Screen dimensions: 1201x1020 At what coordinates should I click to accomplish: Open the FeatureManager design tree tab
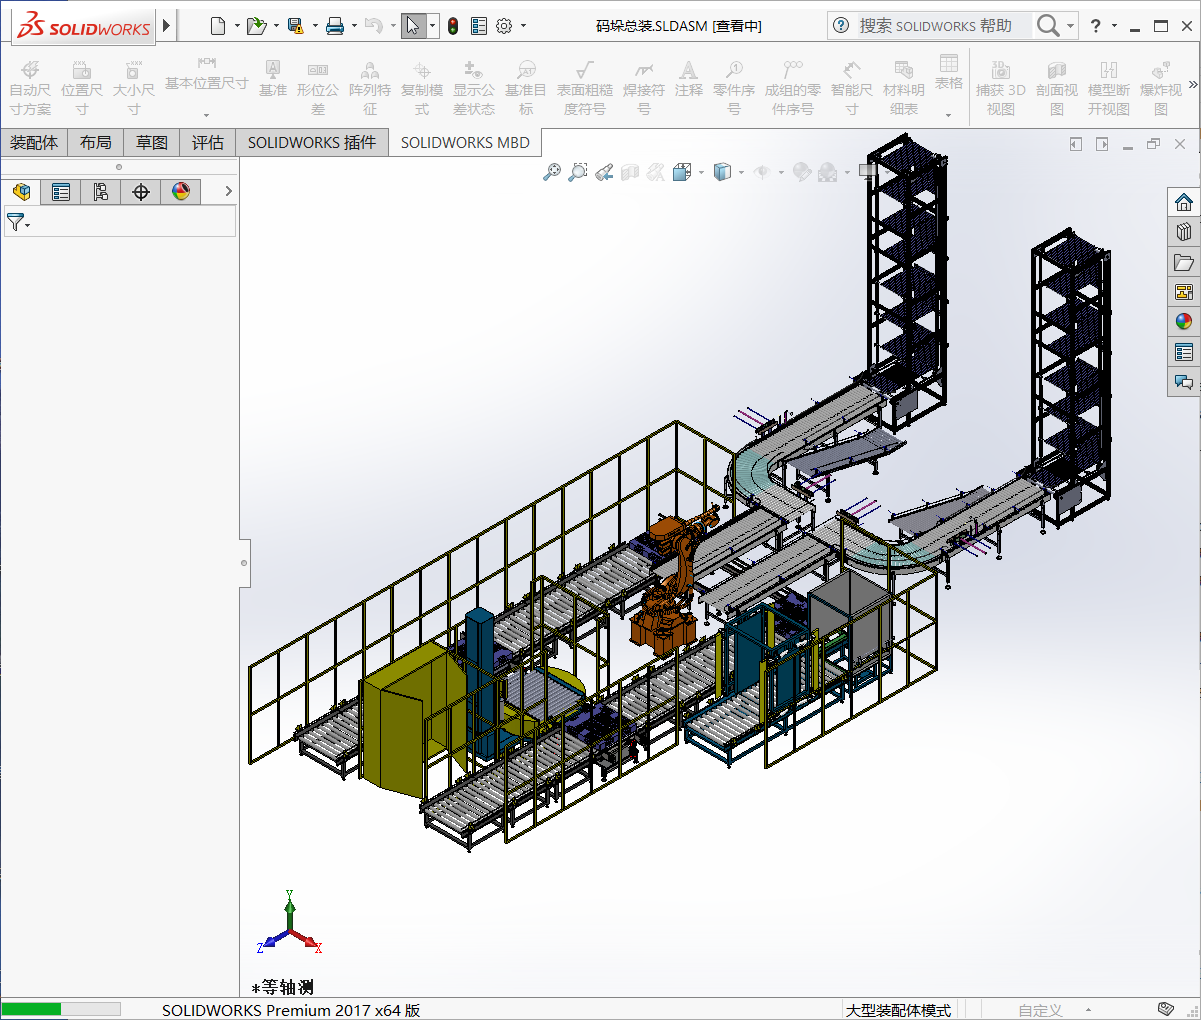[x=21, y=192]
